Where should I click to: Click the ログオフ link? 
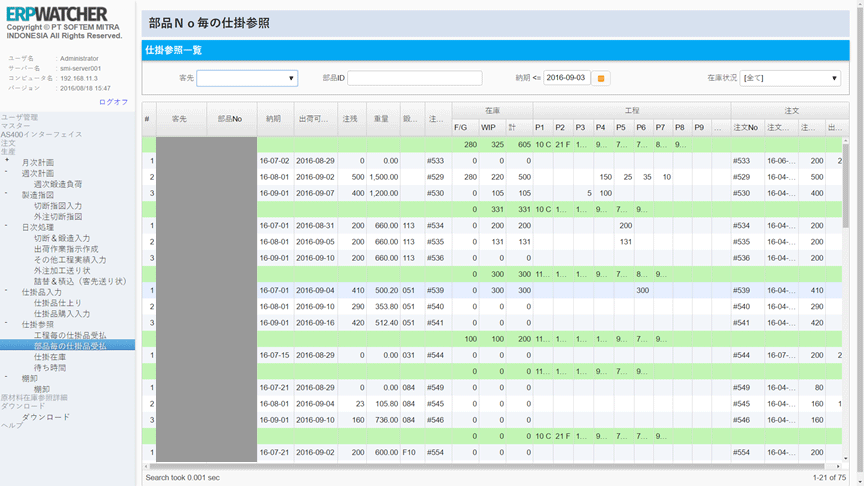click(114, 102)
